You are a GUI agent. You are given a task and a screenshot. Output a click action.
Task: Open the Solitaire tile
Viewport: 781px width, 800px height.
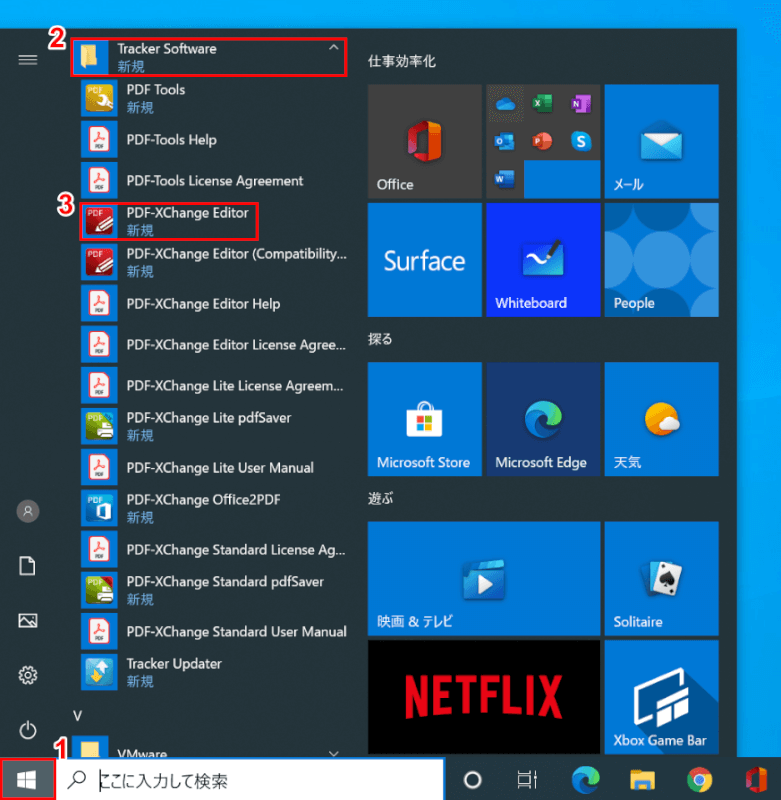[x=662, y=578]
